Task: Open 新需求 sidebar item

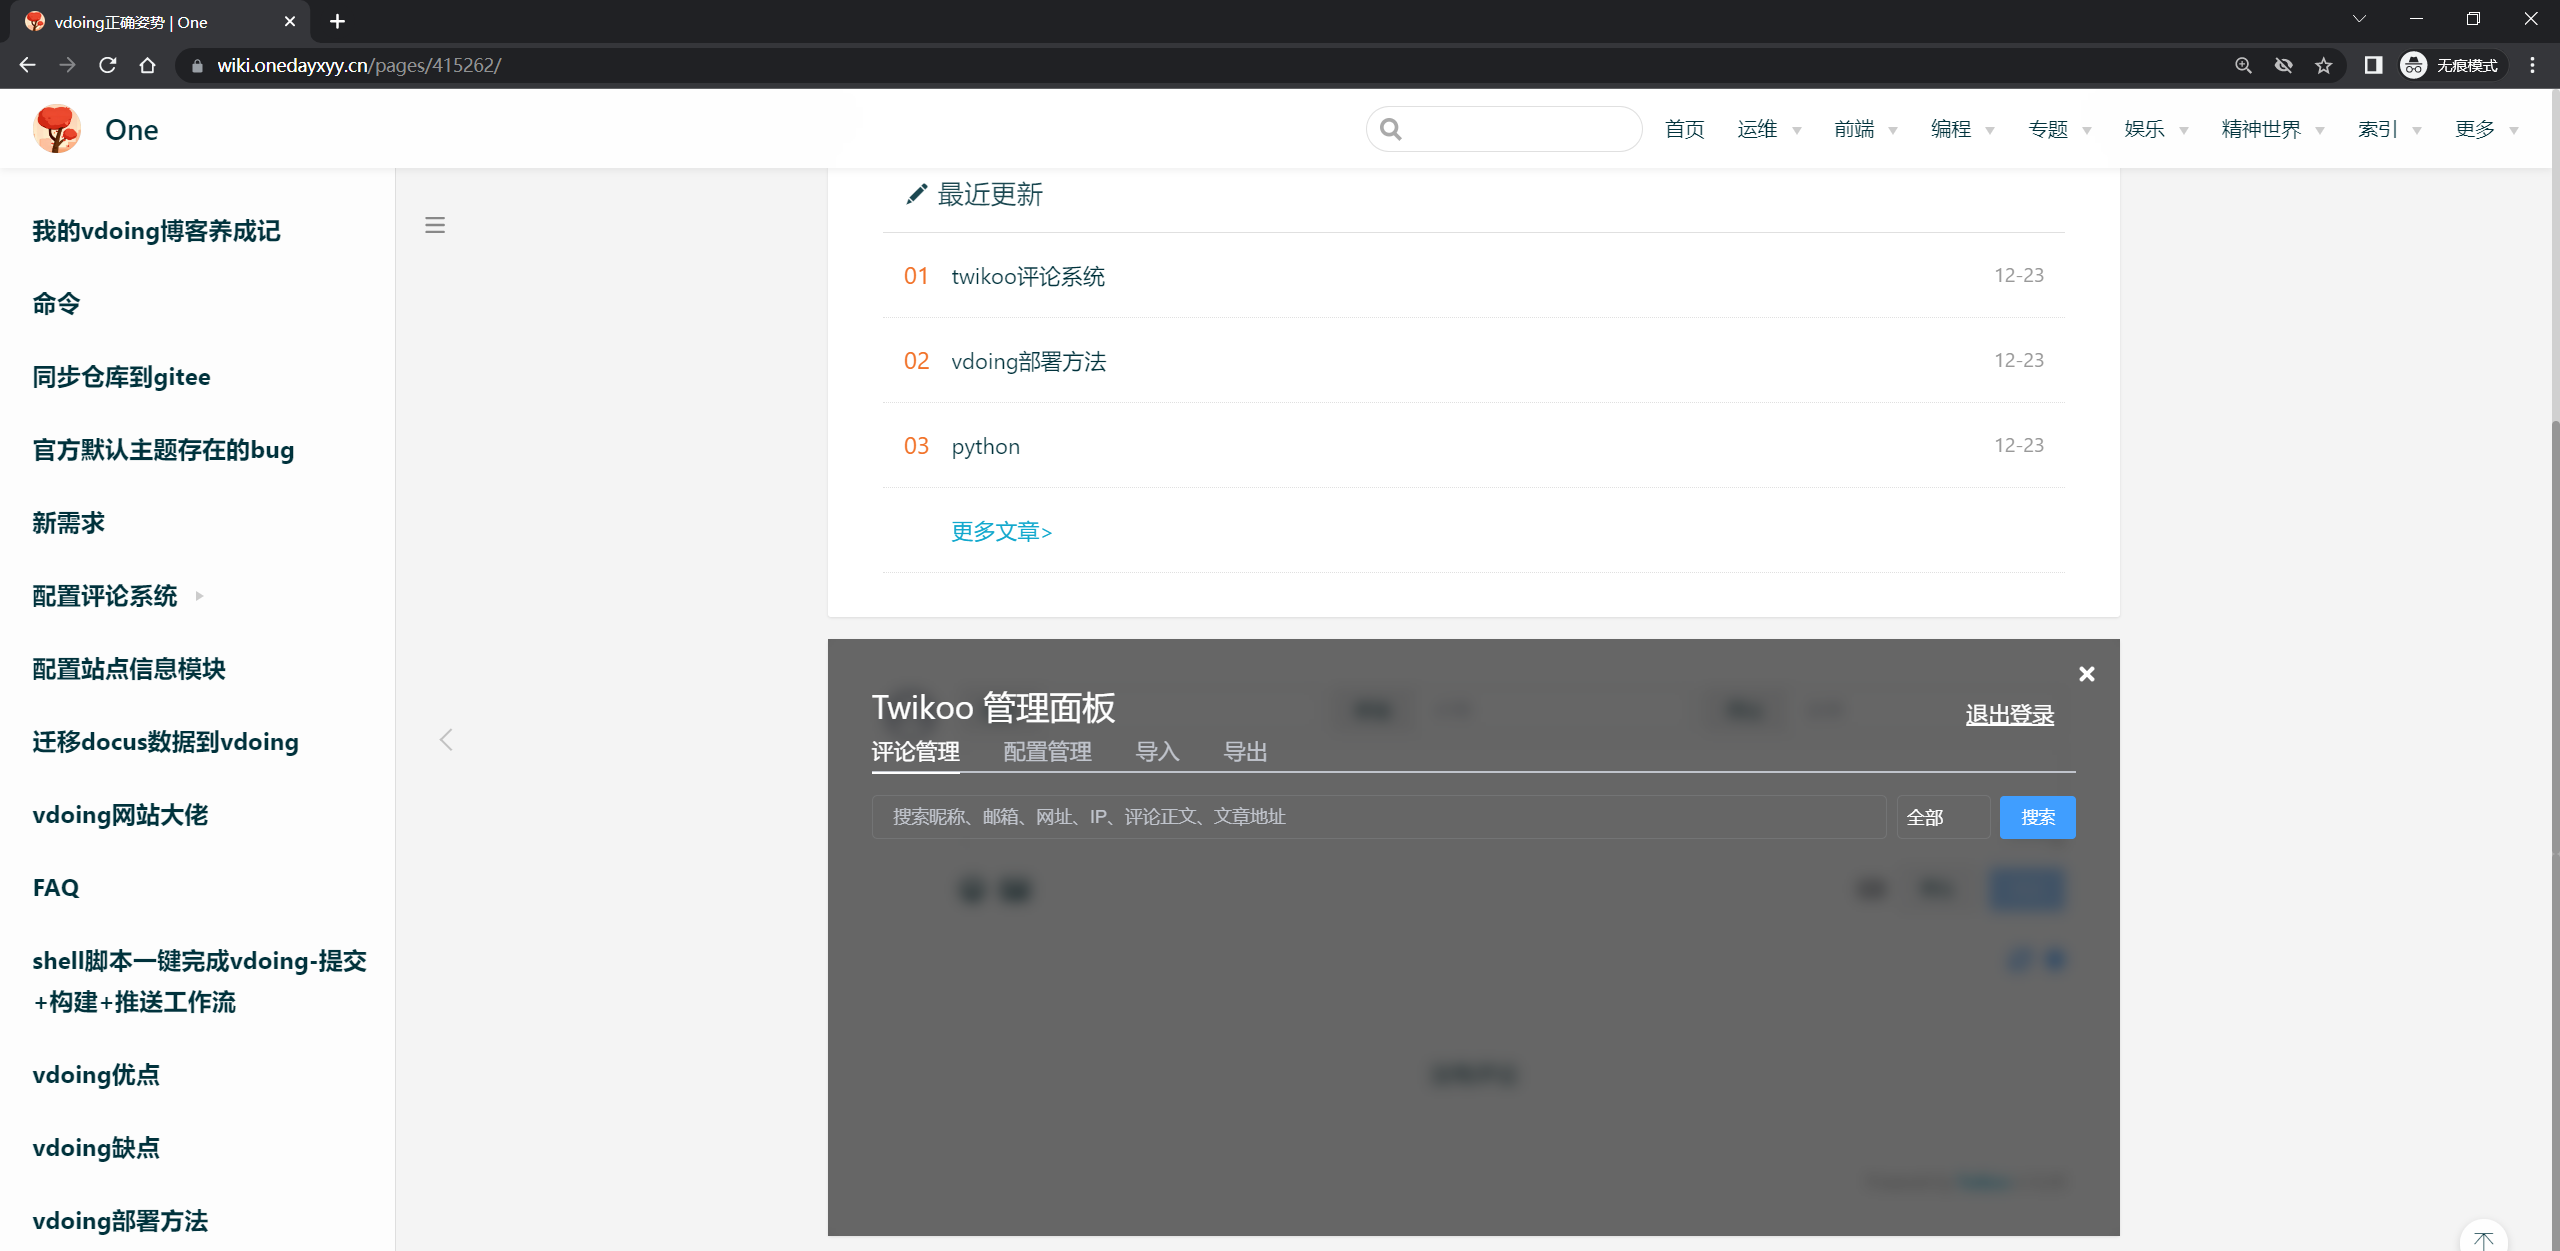Action: pyautogui.click(x=68, y=523)
